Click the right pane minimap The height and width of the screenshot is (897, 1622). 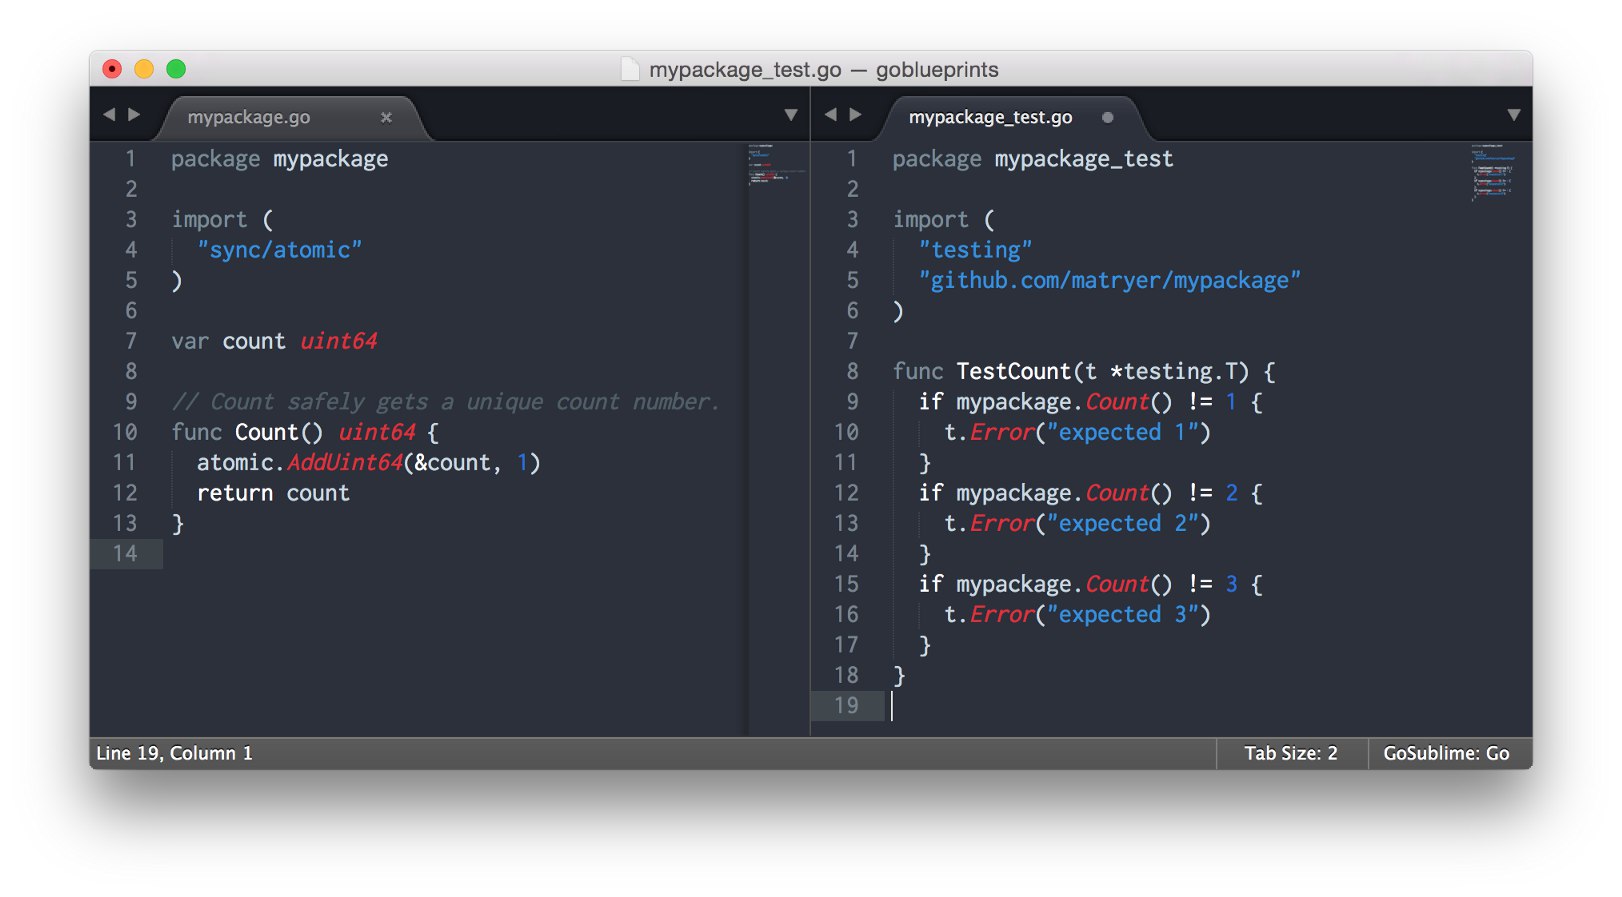[x=1494, y=172]
